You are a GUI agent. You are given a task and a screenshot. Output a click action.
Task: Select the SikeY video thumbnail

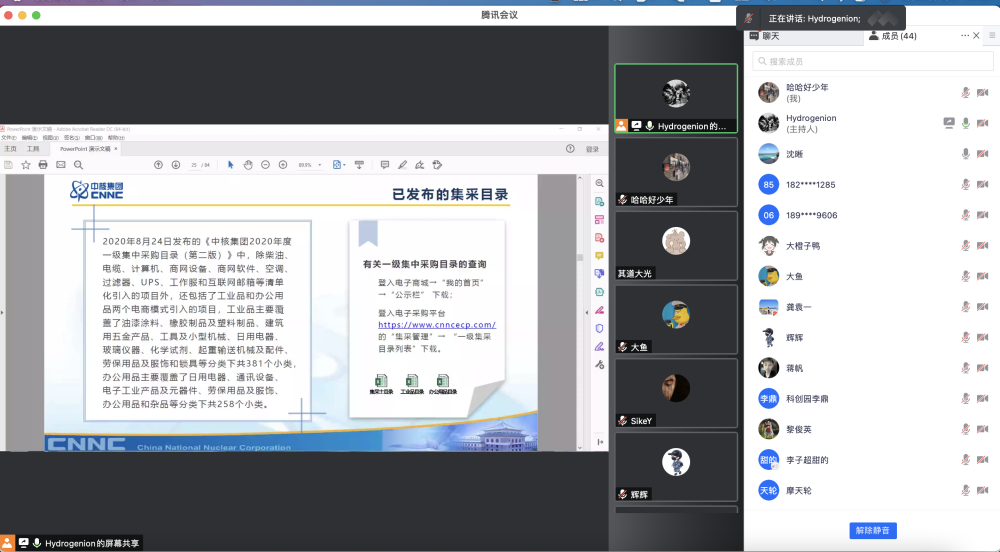(x=676, y=393)
